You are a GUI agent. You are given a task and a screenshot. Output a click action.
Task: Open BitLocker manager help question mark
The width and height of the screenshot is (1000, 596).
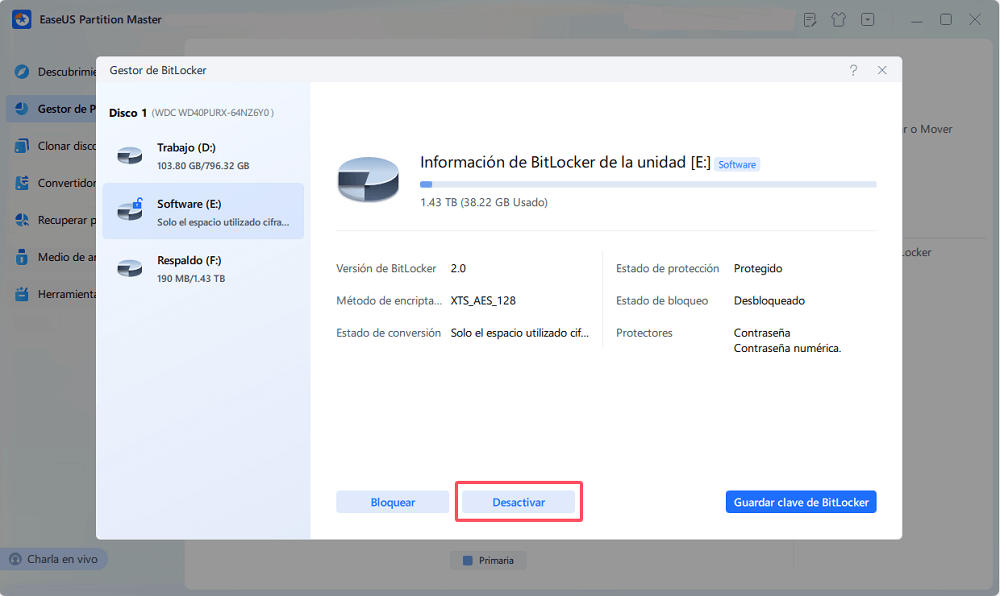853,70
